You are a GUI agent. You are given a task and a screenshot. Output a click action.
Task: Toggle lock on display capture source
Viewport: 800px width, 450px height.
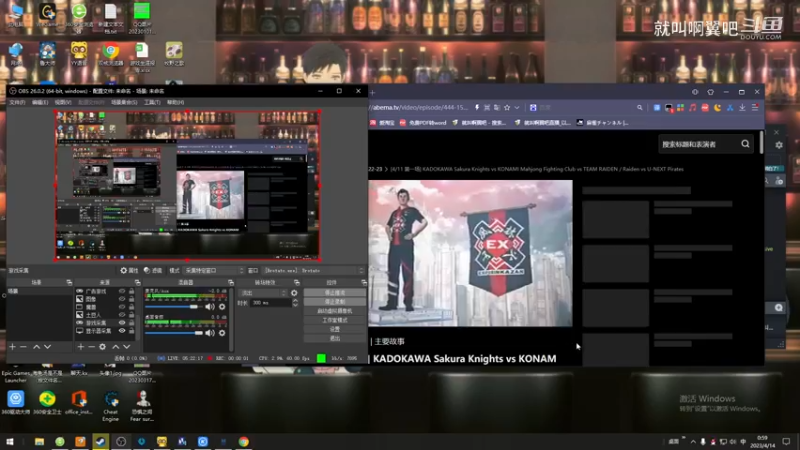tap(132, 331)
